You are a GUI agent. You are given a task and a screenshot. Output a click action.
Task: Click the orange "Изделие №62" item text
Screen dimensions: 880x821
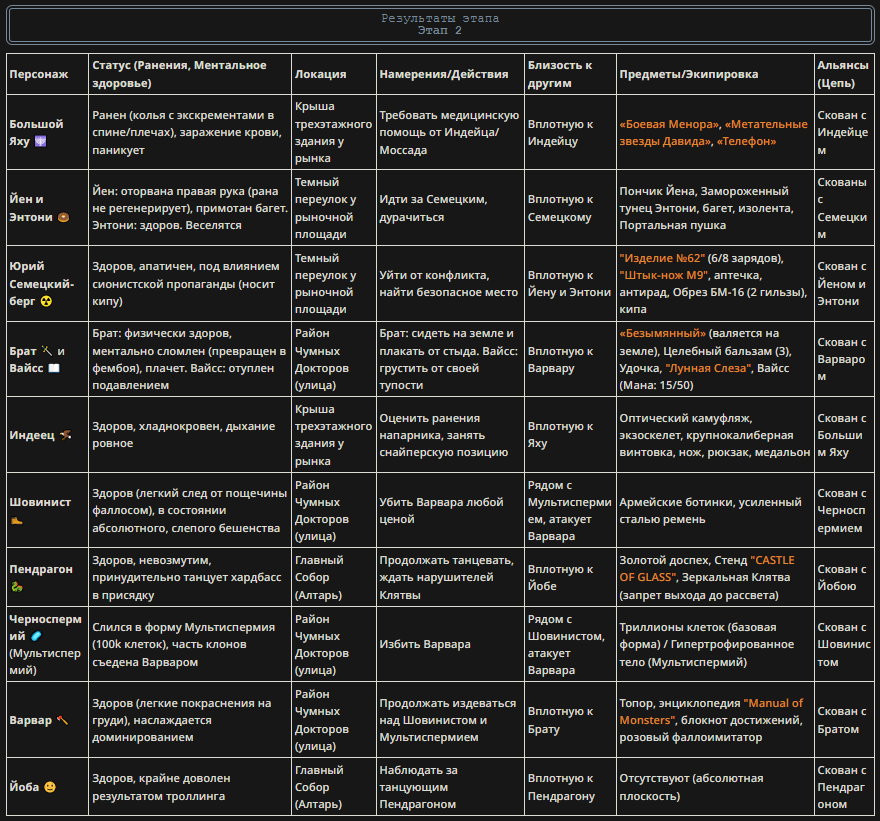[x=662, y=258]
